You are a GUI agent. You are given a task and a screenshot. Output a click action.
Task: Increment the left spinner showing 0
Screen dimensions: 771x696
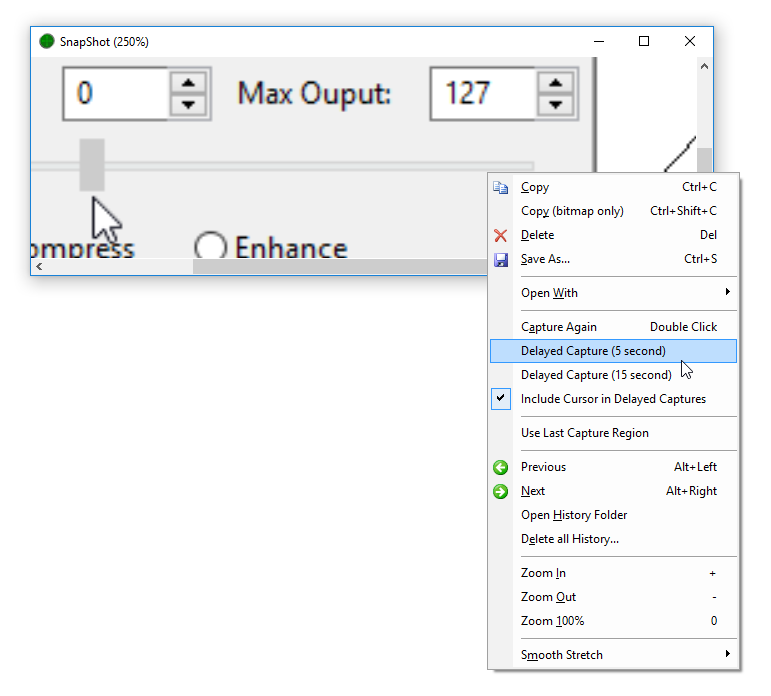(188, 83)
